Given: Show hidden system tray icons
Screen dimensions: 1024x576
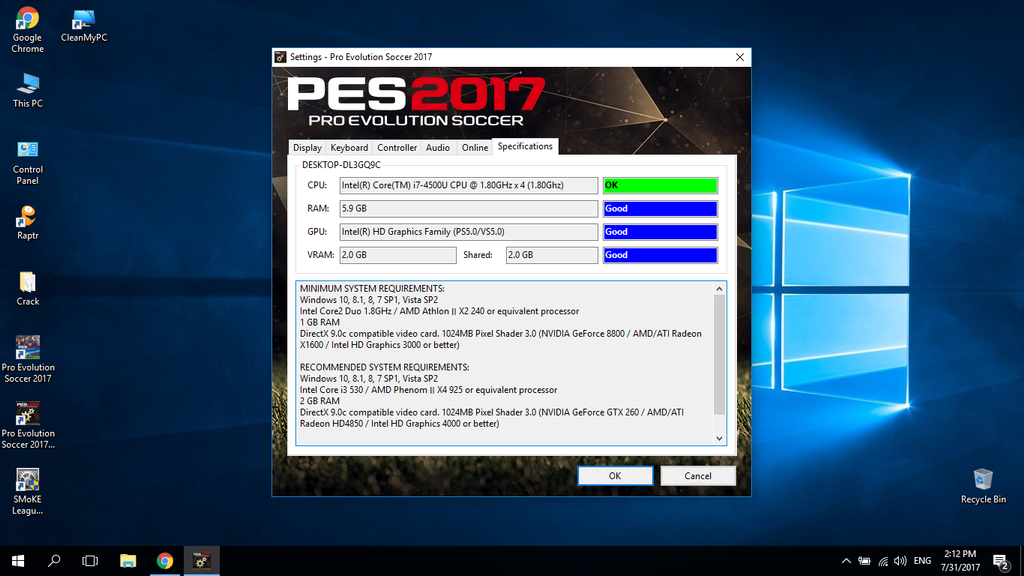Looking at the screenshot, I should [846, 561].
